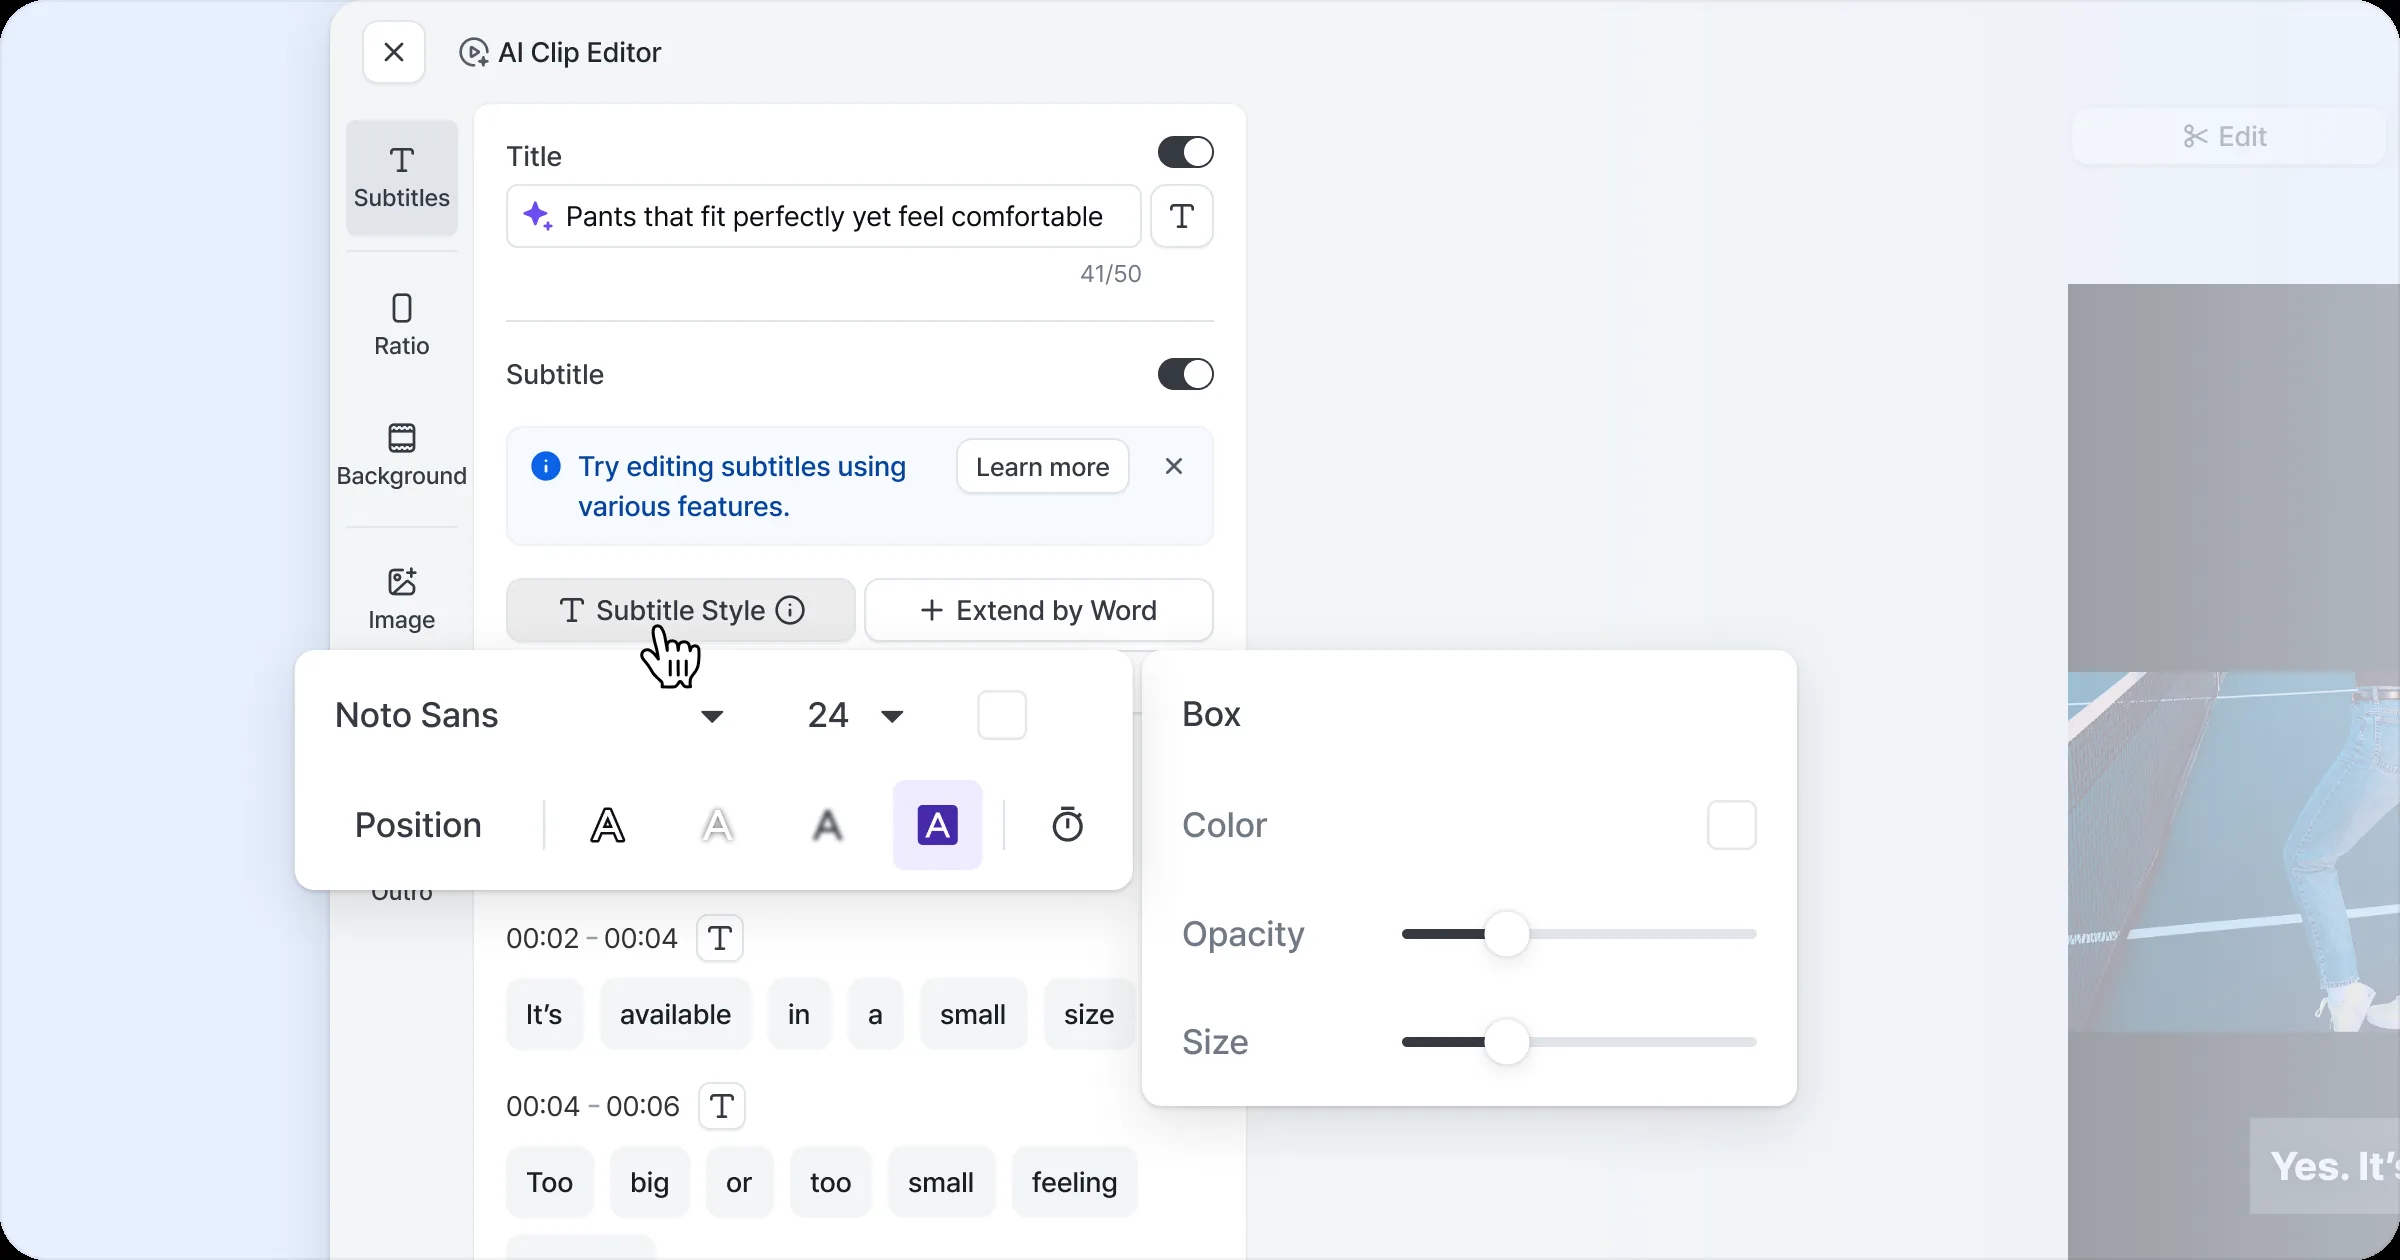Toggle the Title switch off
Screen dimensions: 2400x1260
[1186, 153]
